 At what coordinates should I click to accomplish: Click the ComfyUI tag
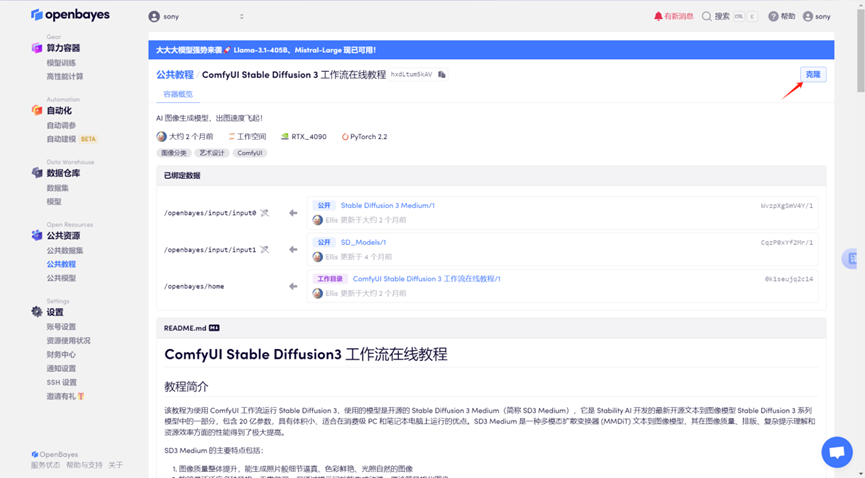point(250,153)
